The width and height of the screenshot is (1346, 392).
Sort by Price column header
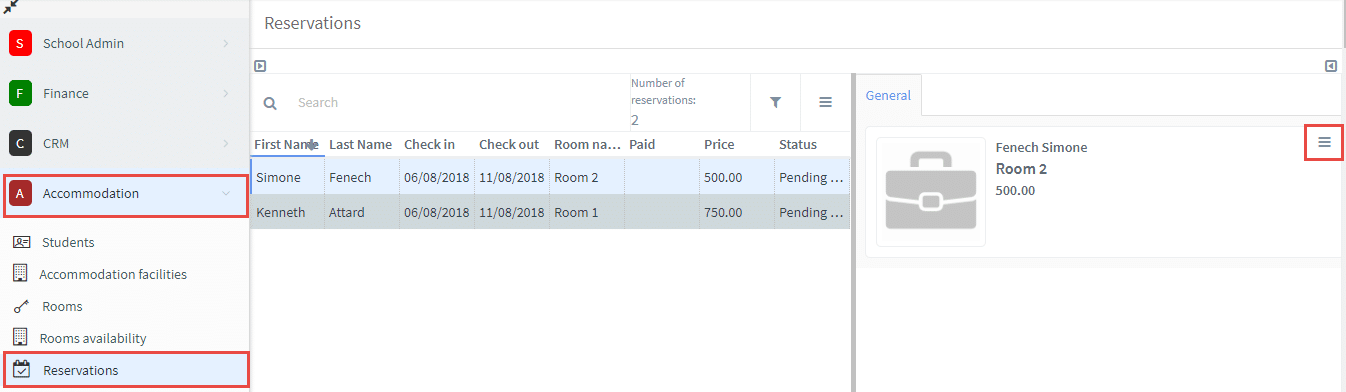coord(737,145)
